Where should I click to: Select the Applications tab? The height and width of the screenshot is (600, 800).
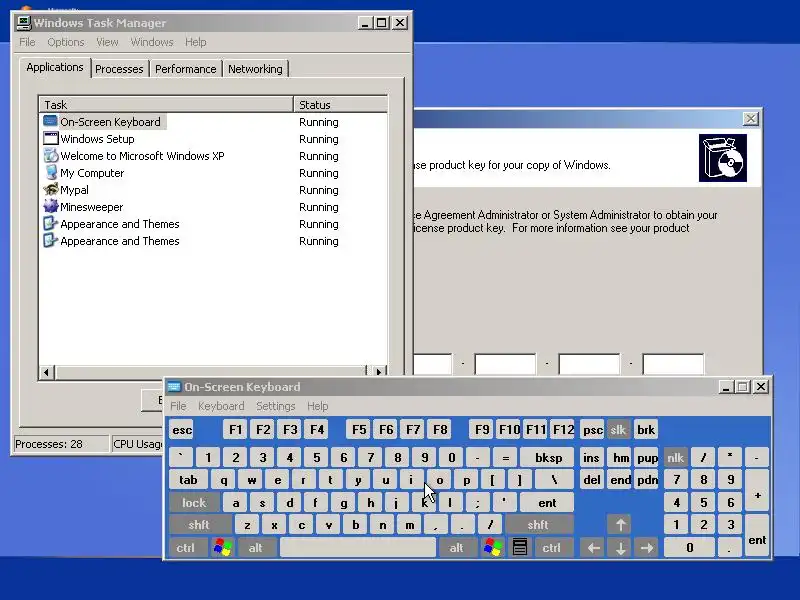pyautogui.click(x=55, y=67)
